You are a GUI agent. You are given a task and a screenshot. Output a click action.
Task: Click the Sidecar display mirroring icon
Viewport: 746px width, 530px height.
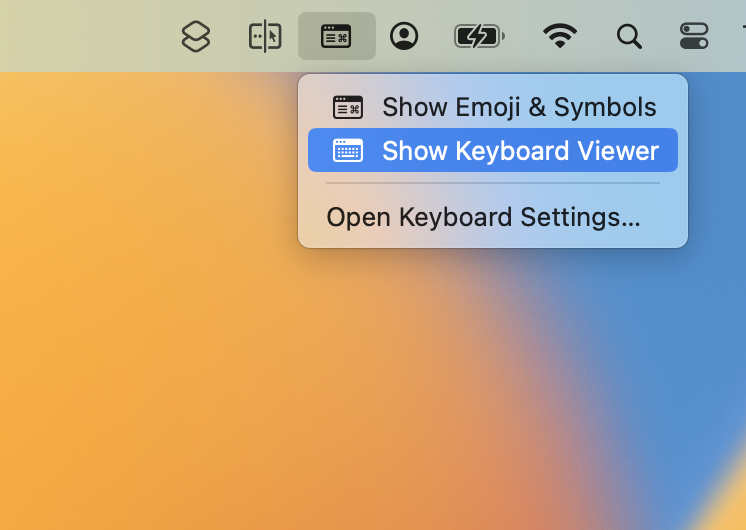tap(265, 36)
